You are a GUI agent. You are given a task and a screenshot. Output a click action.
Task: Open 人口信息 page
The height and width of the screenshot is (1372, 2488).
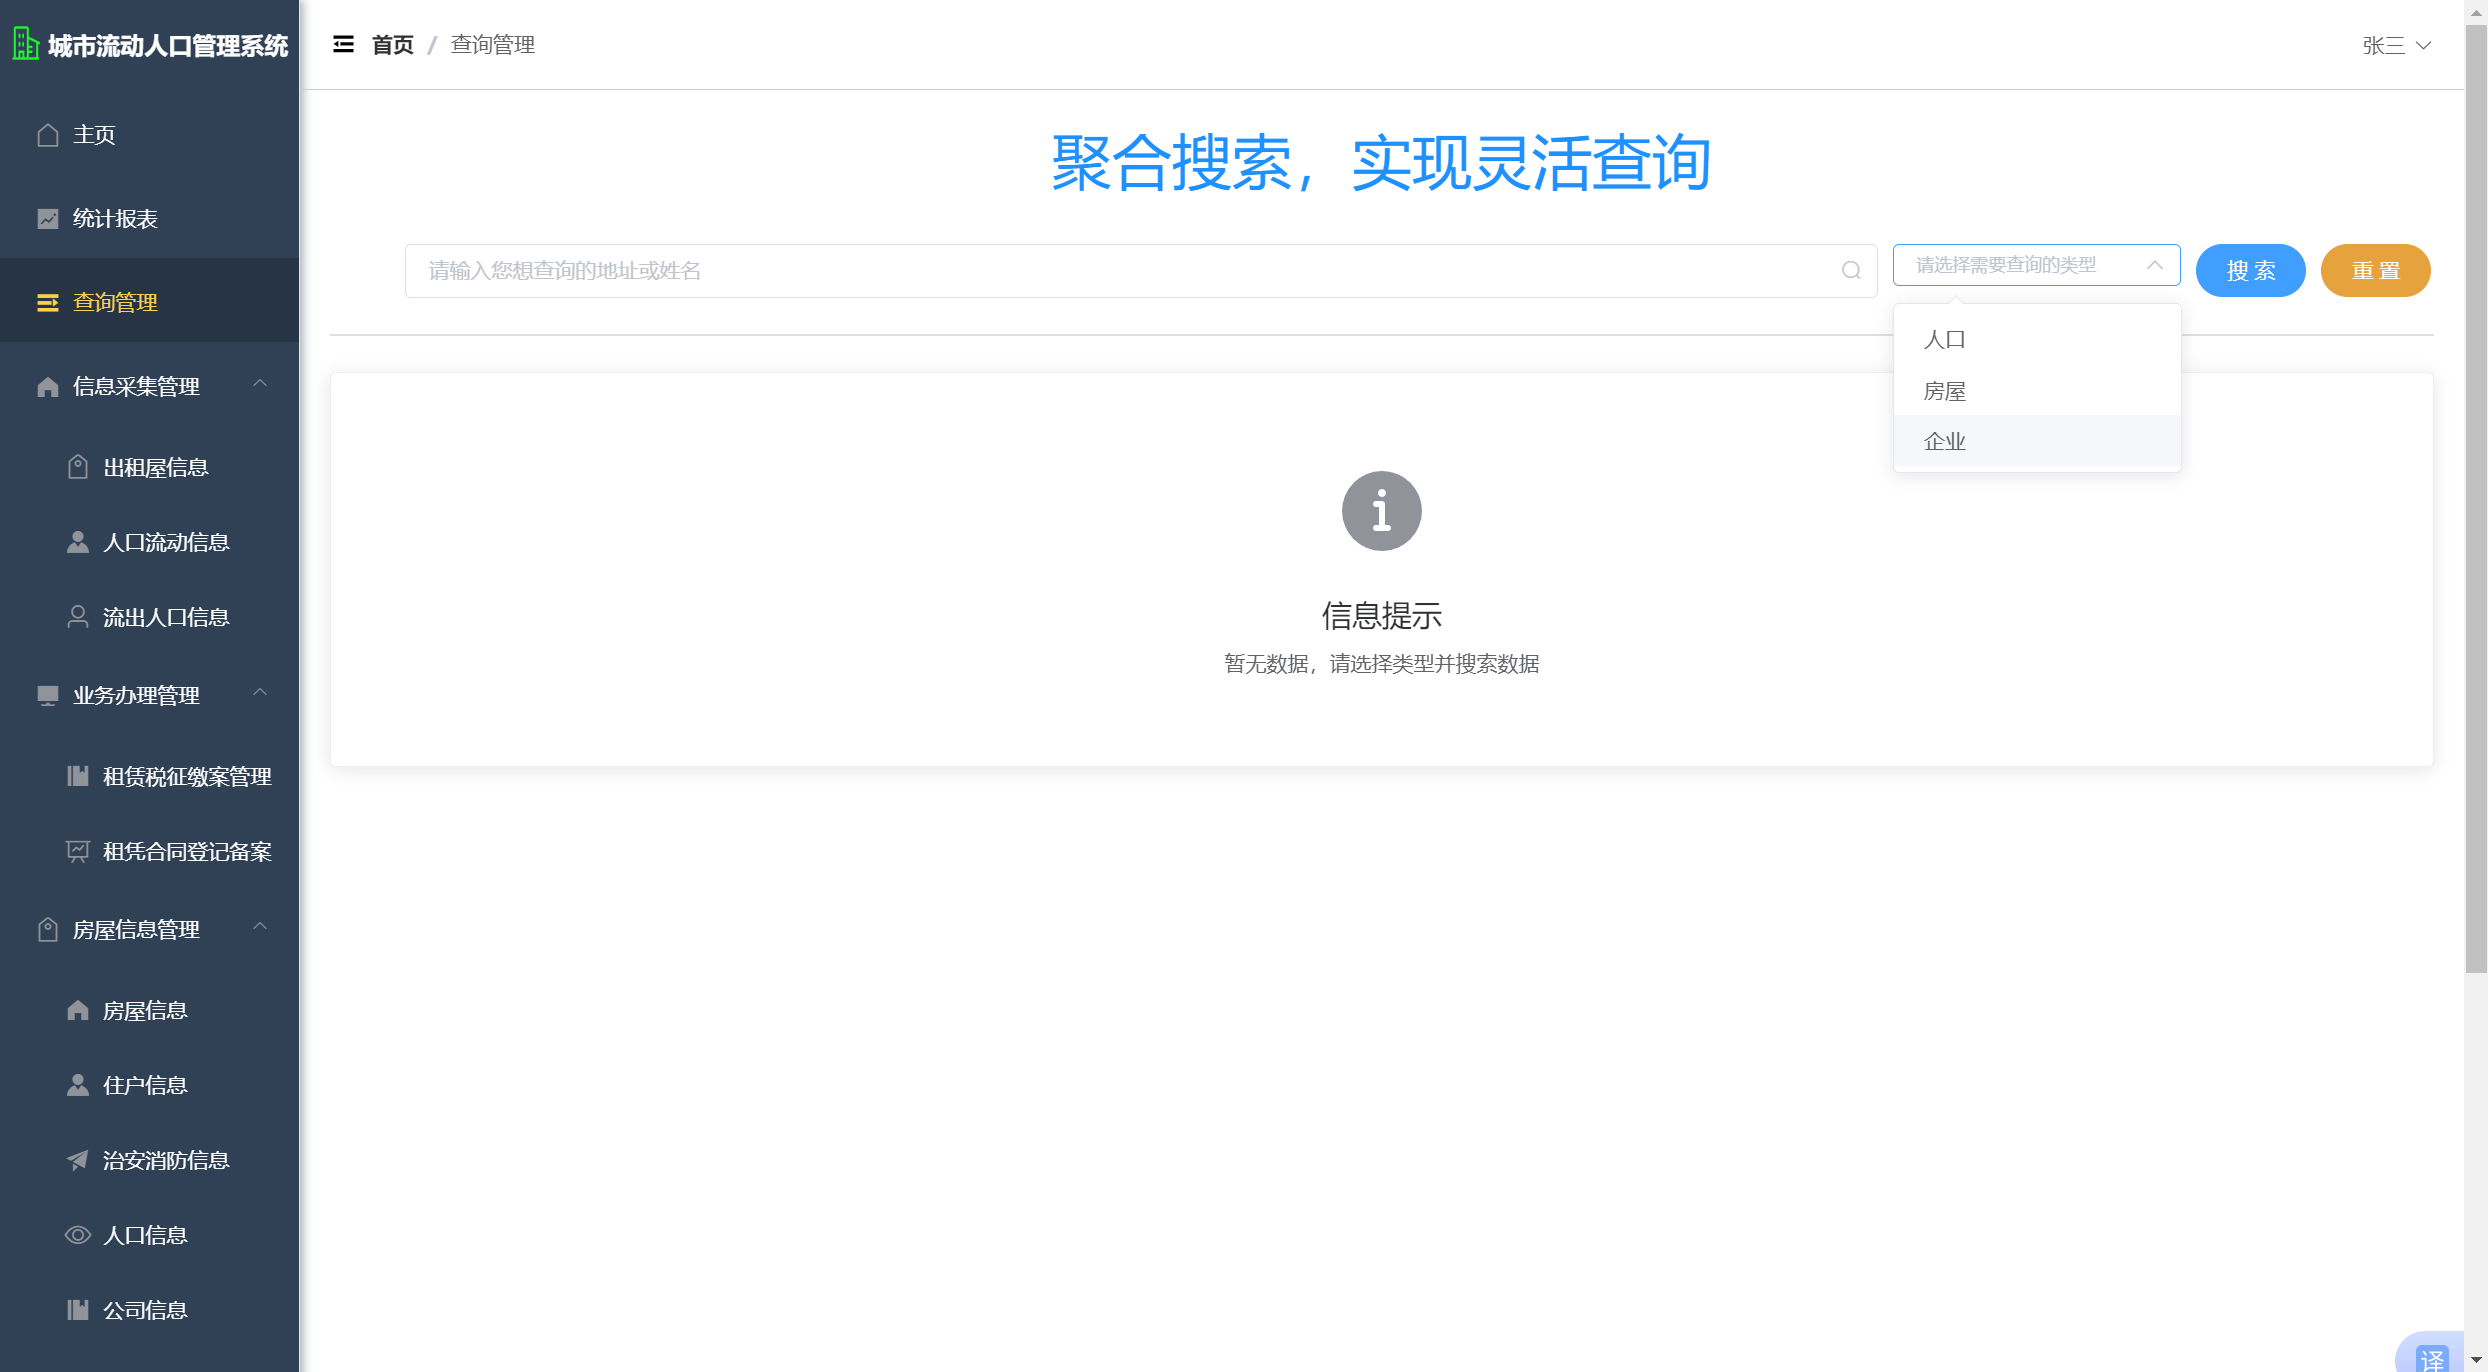(149, 1235)
